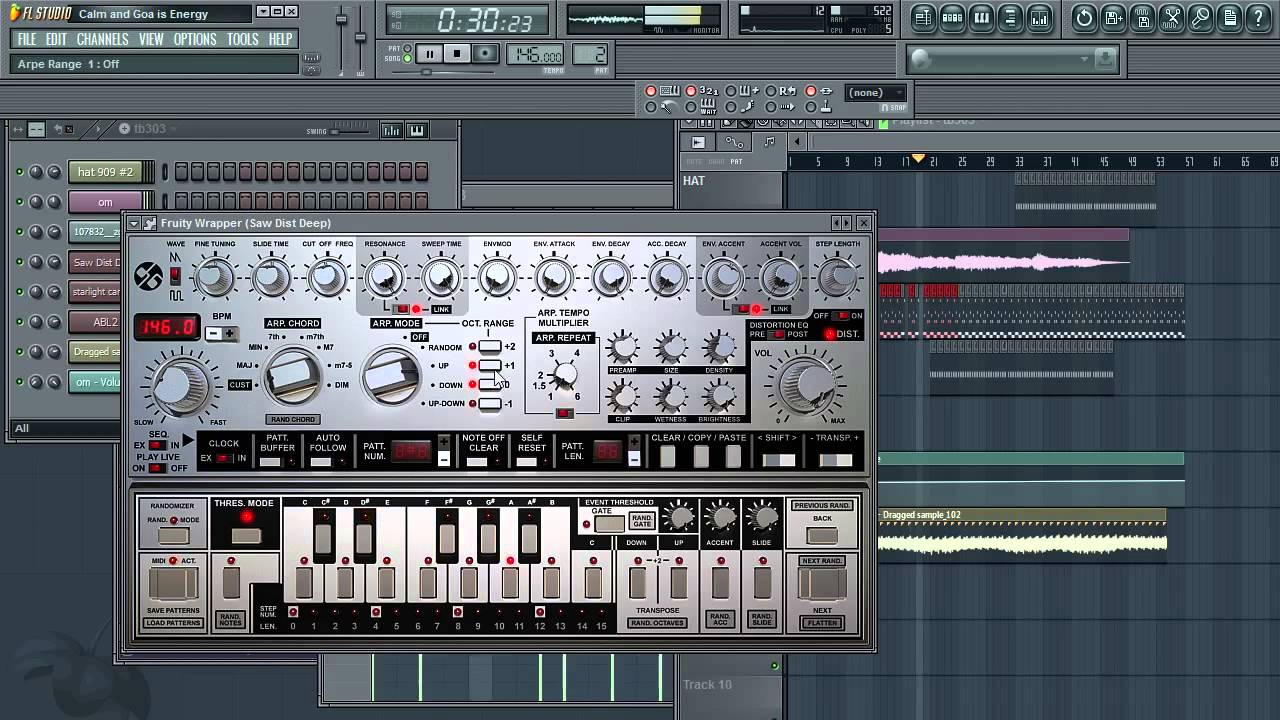Click the Record button in transport
The width and height of the screenshot is (1280, 720).
485,54
